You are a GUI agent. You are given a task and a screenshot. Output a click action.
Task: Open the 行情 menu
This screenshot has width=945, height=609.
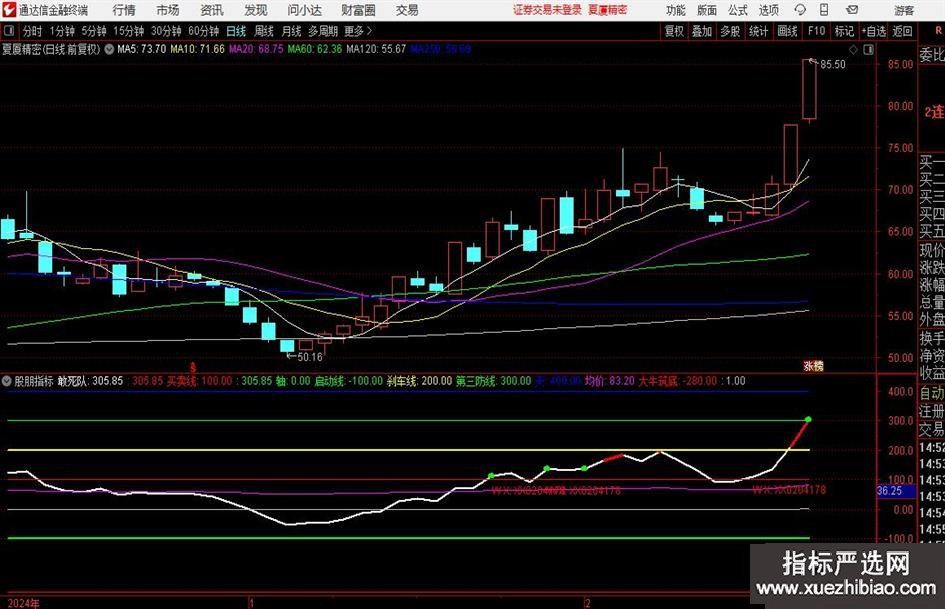point(124,10)
